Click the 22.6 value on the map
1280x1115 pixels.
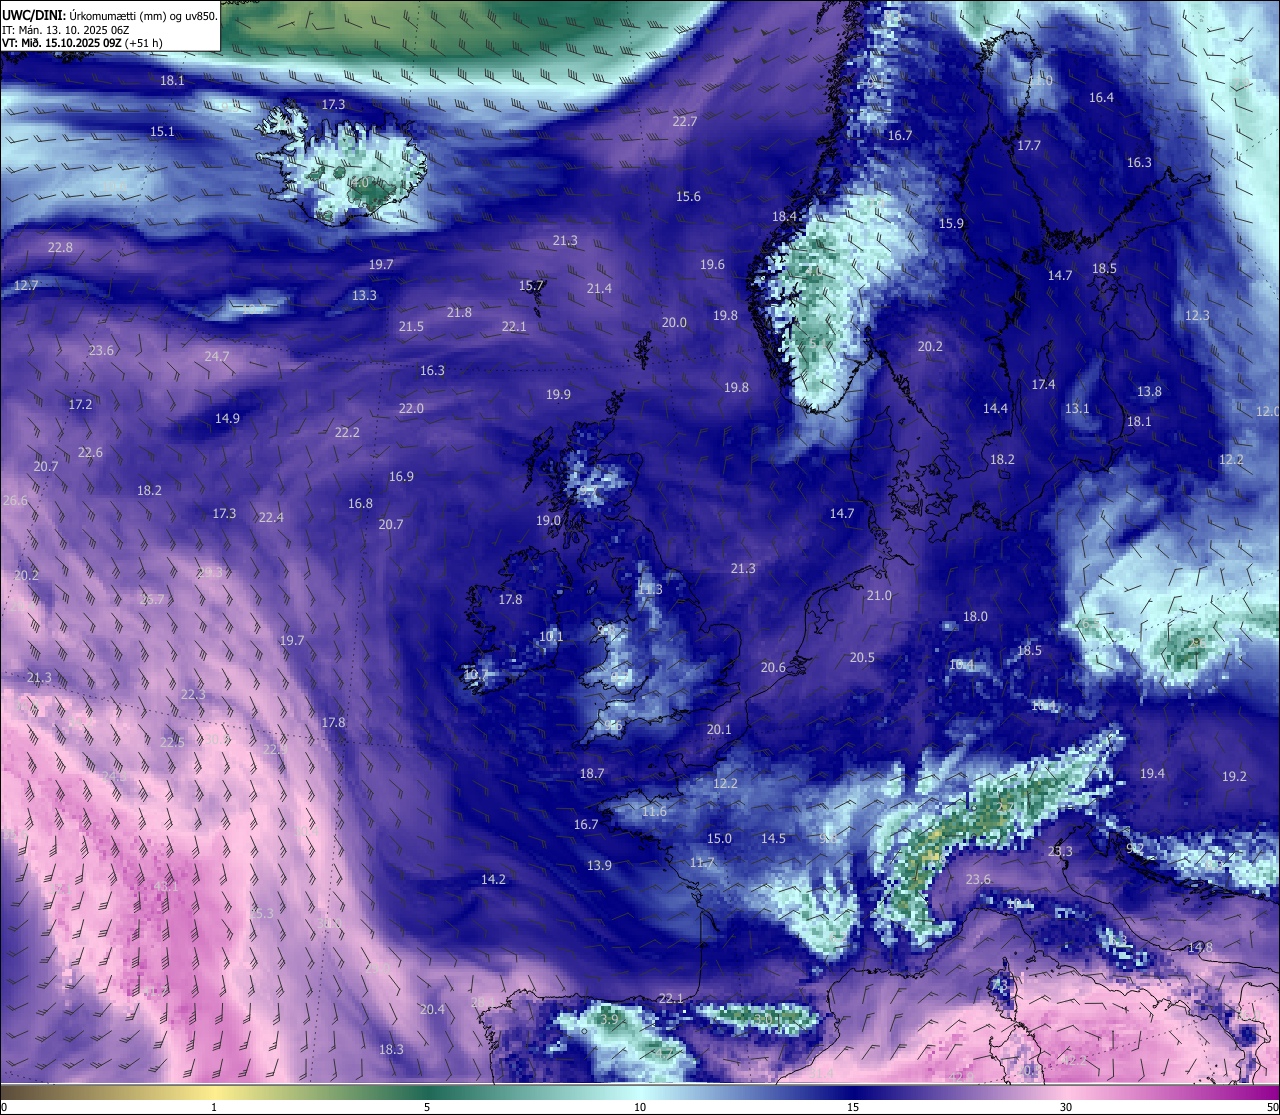point(90,453)
